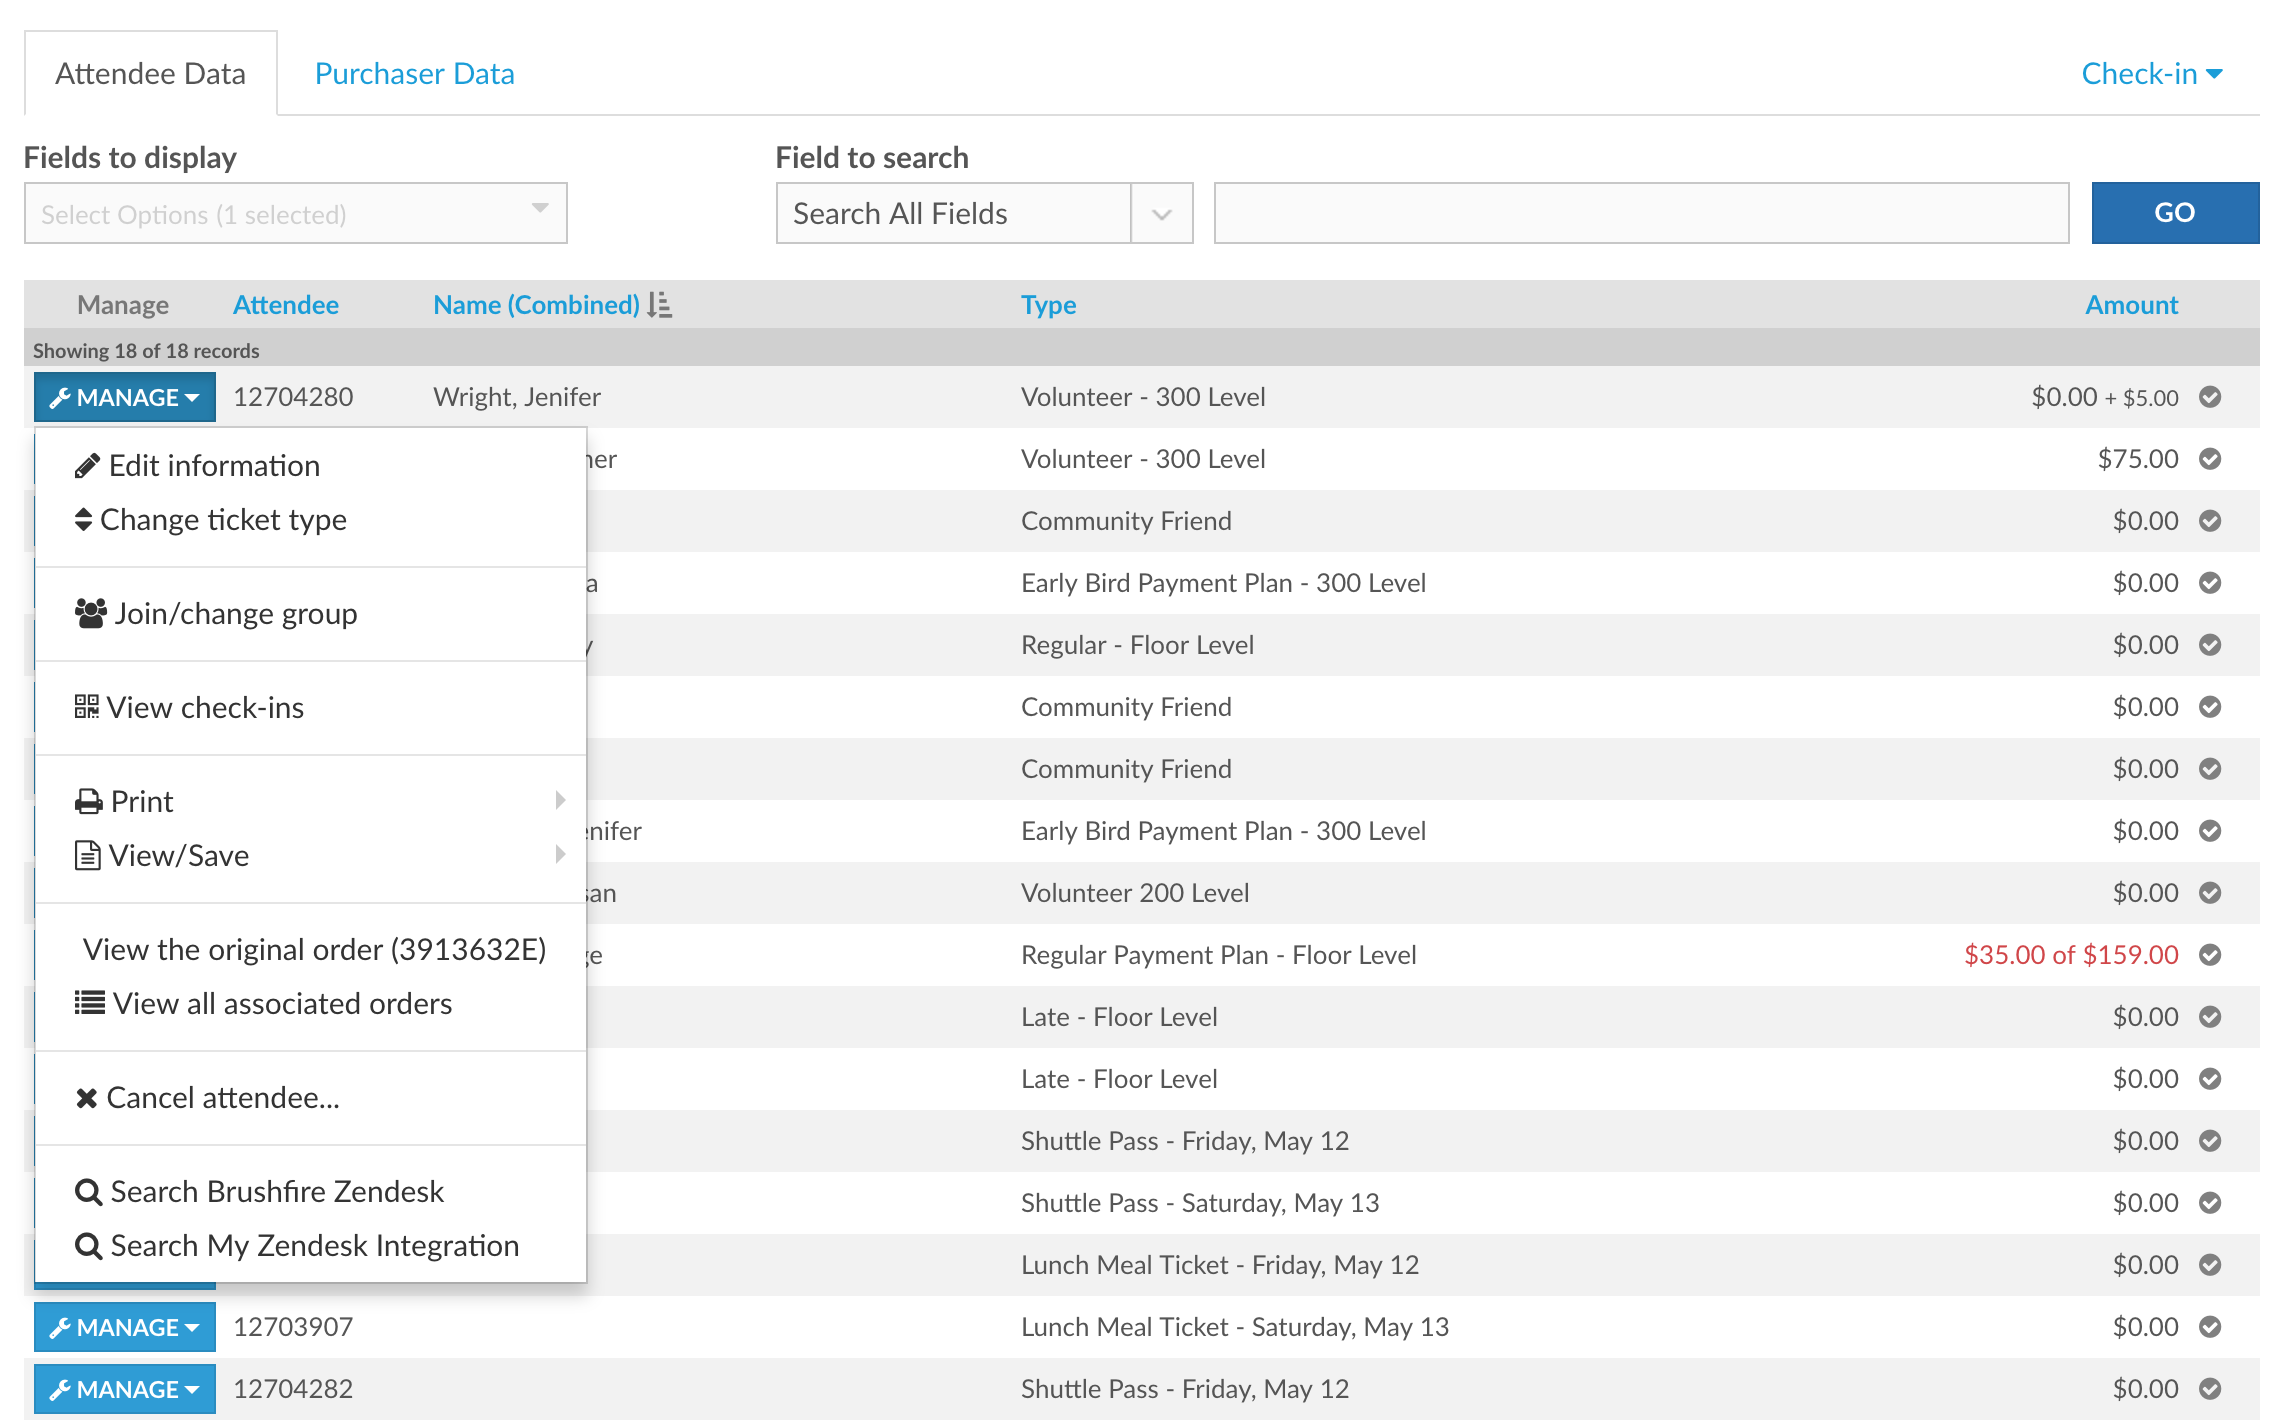Image resolution: width=2288 pixels, height=1422 pixels.
Task: Open the MANAGE dropdown for attendee 12704280
Action: point(125,398)
